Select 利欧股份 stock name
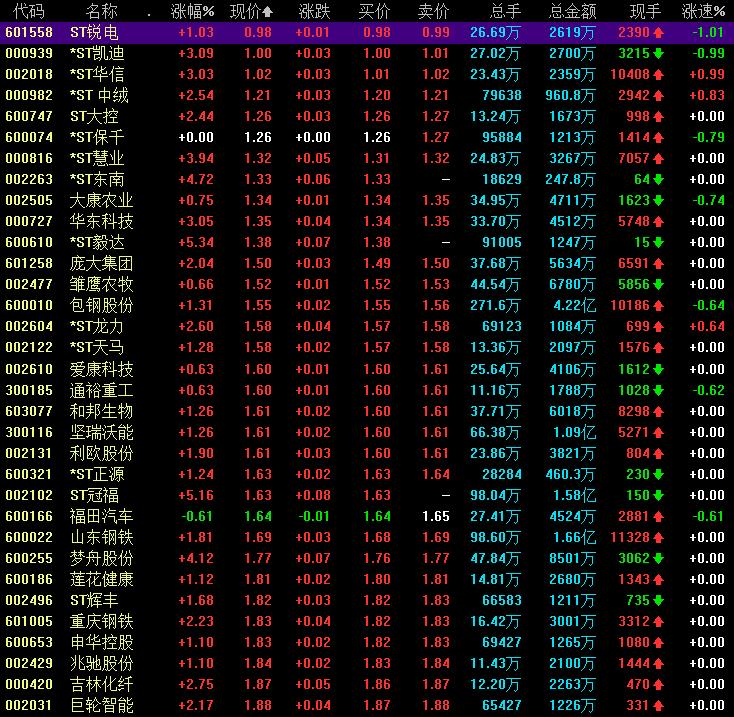This screenshot has height=717, width=734. tap(102, 453)
